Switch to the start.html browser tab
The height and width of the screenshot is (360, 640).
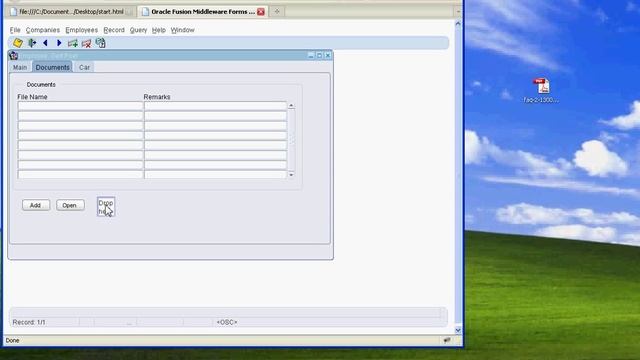point(71,12)
